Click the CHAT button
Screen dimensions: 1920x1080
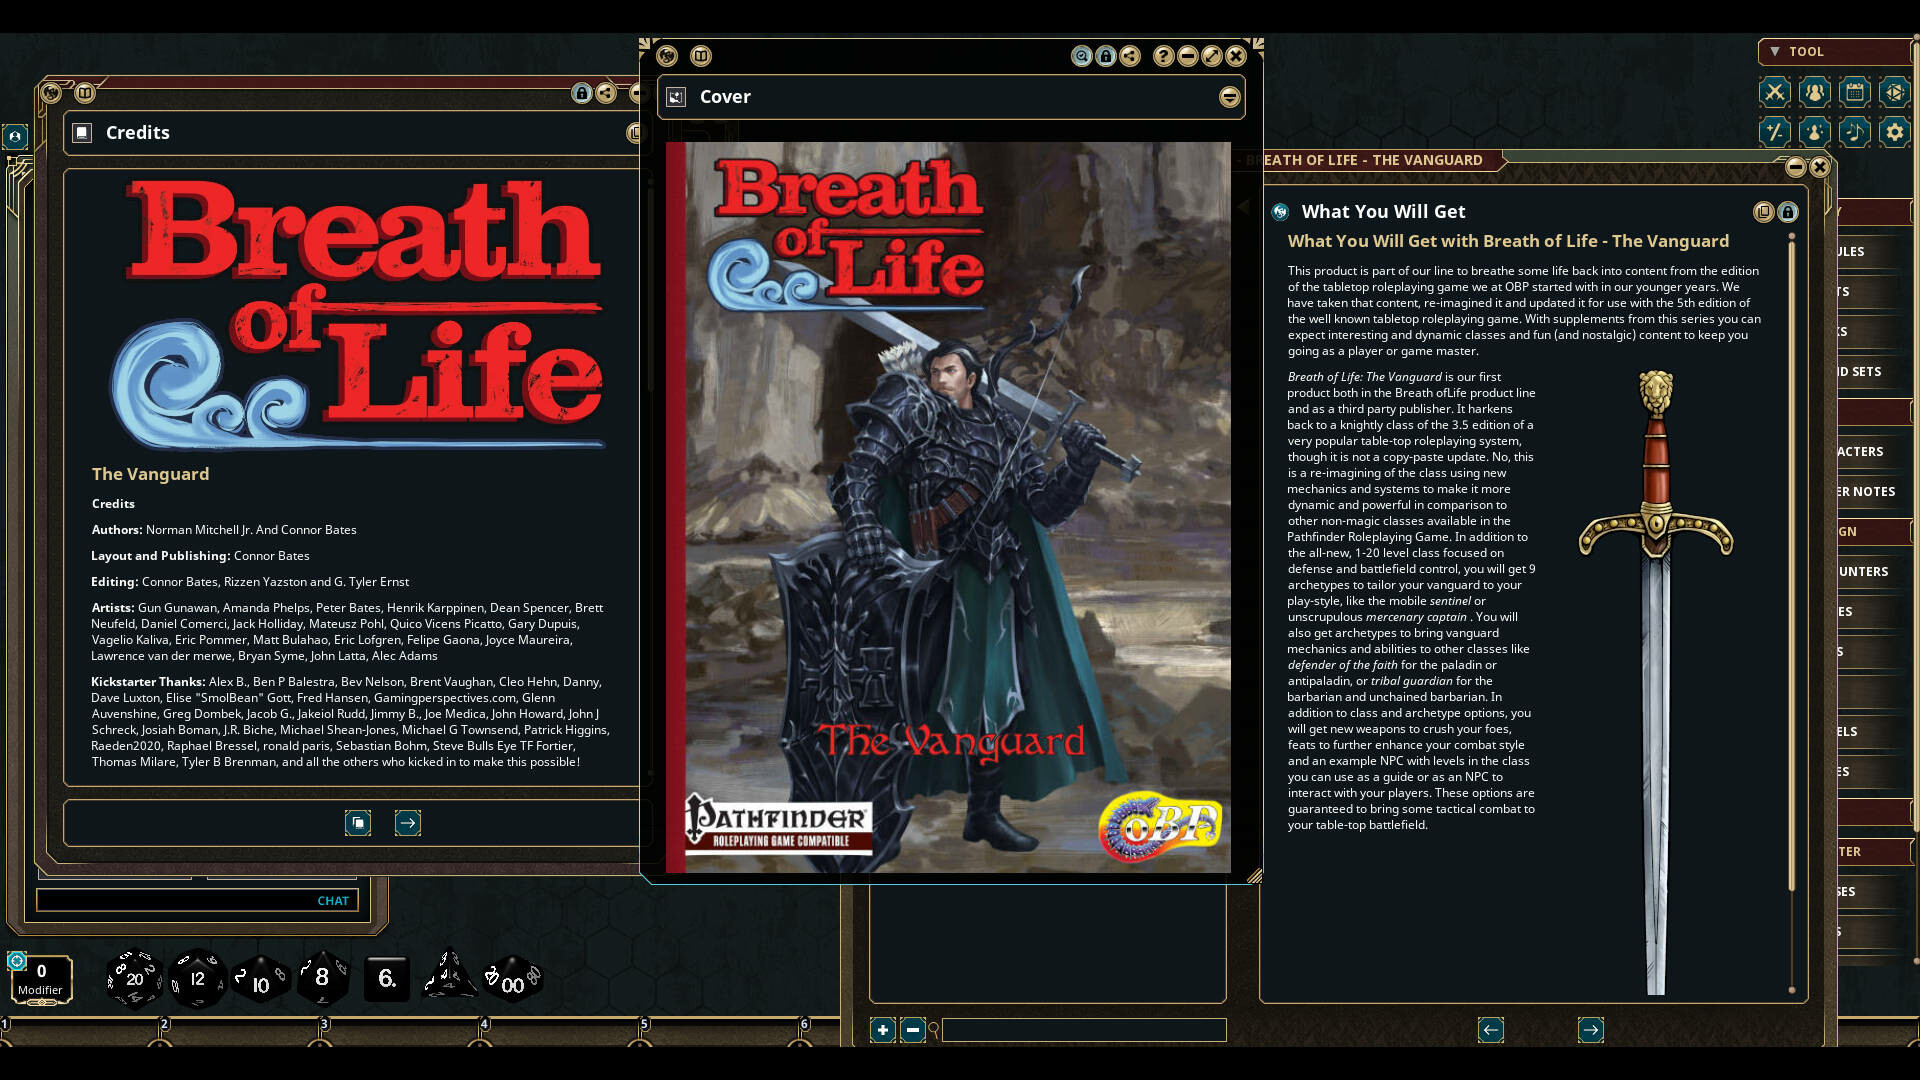pos(332,900)
